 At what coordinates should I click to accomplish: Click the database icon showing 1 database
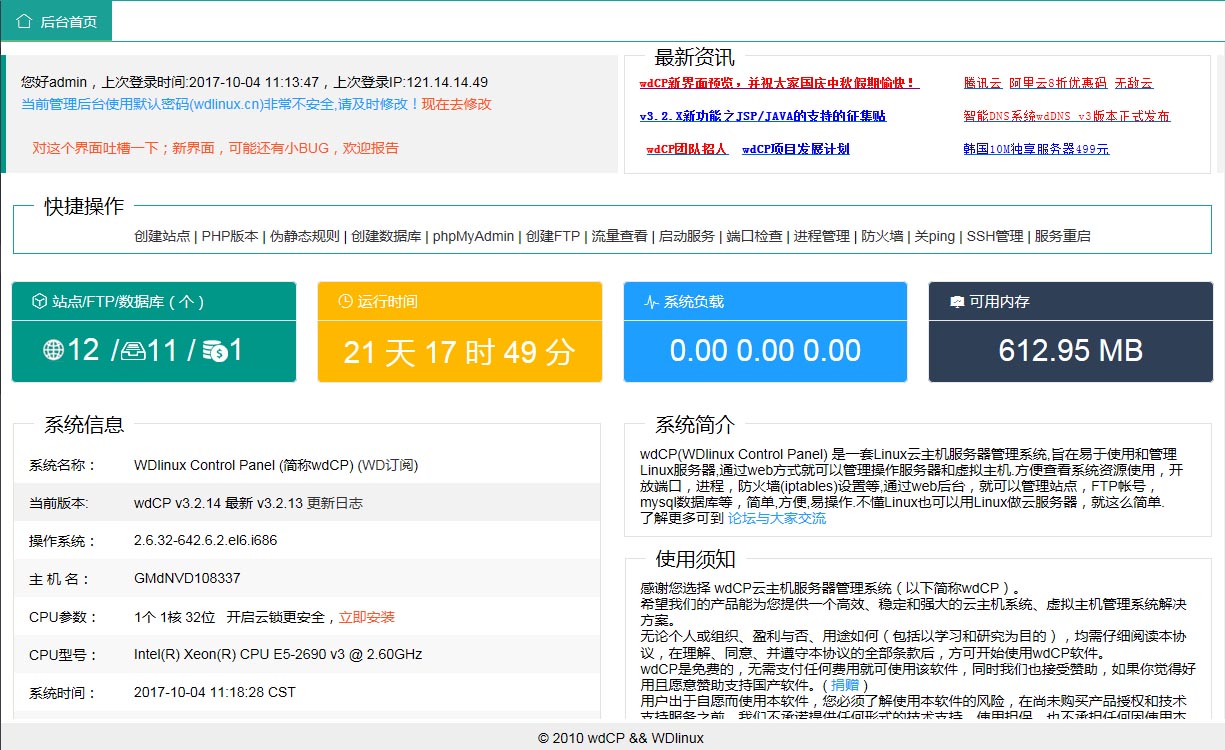[214, 350]
